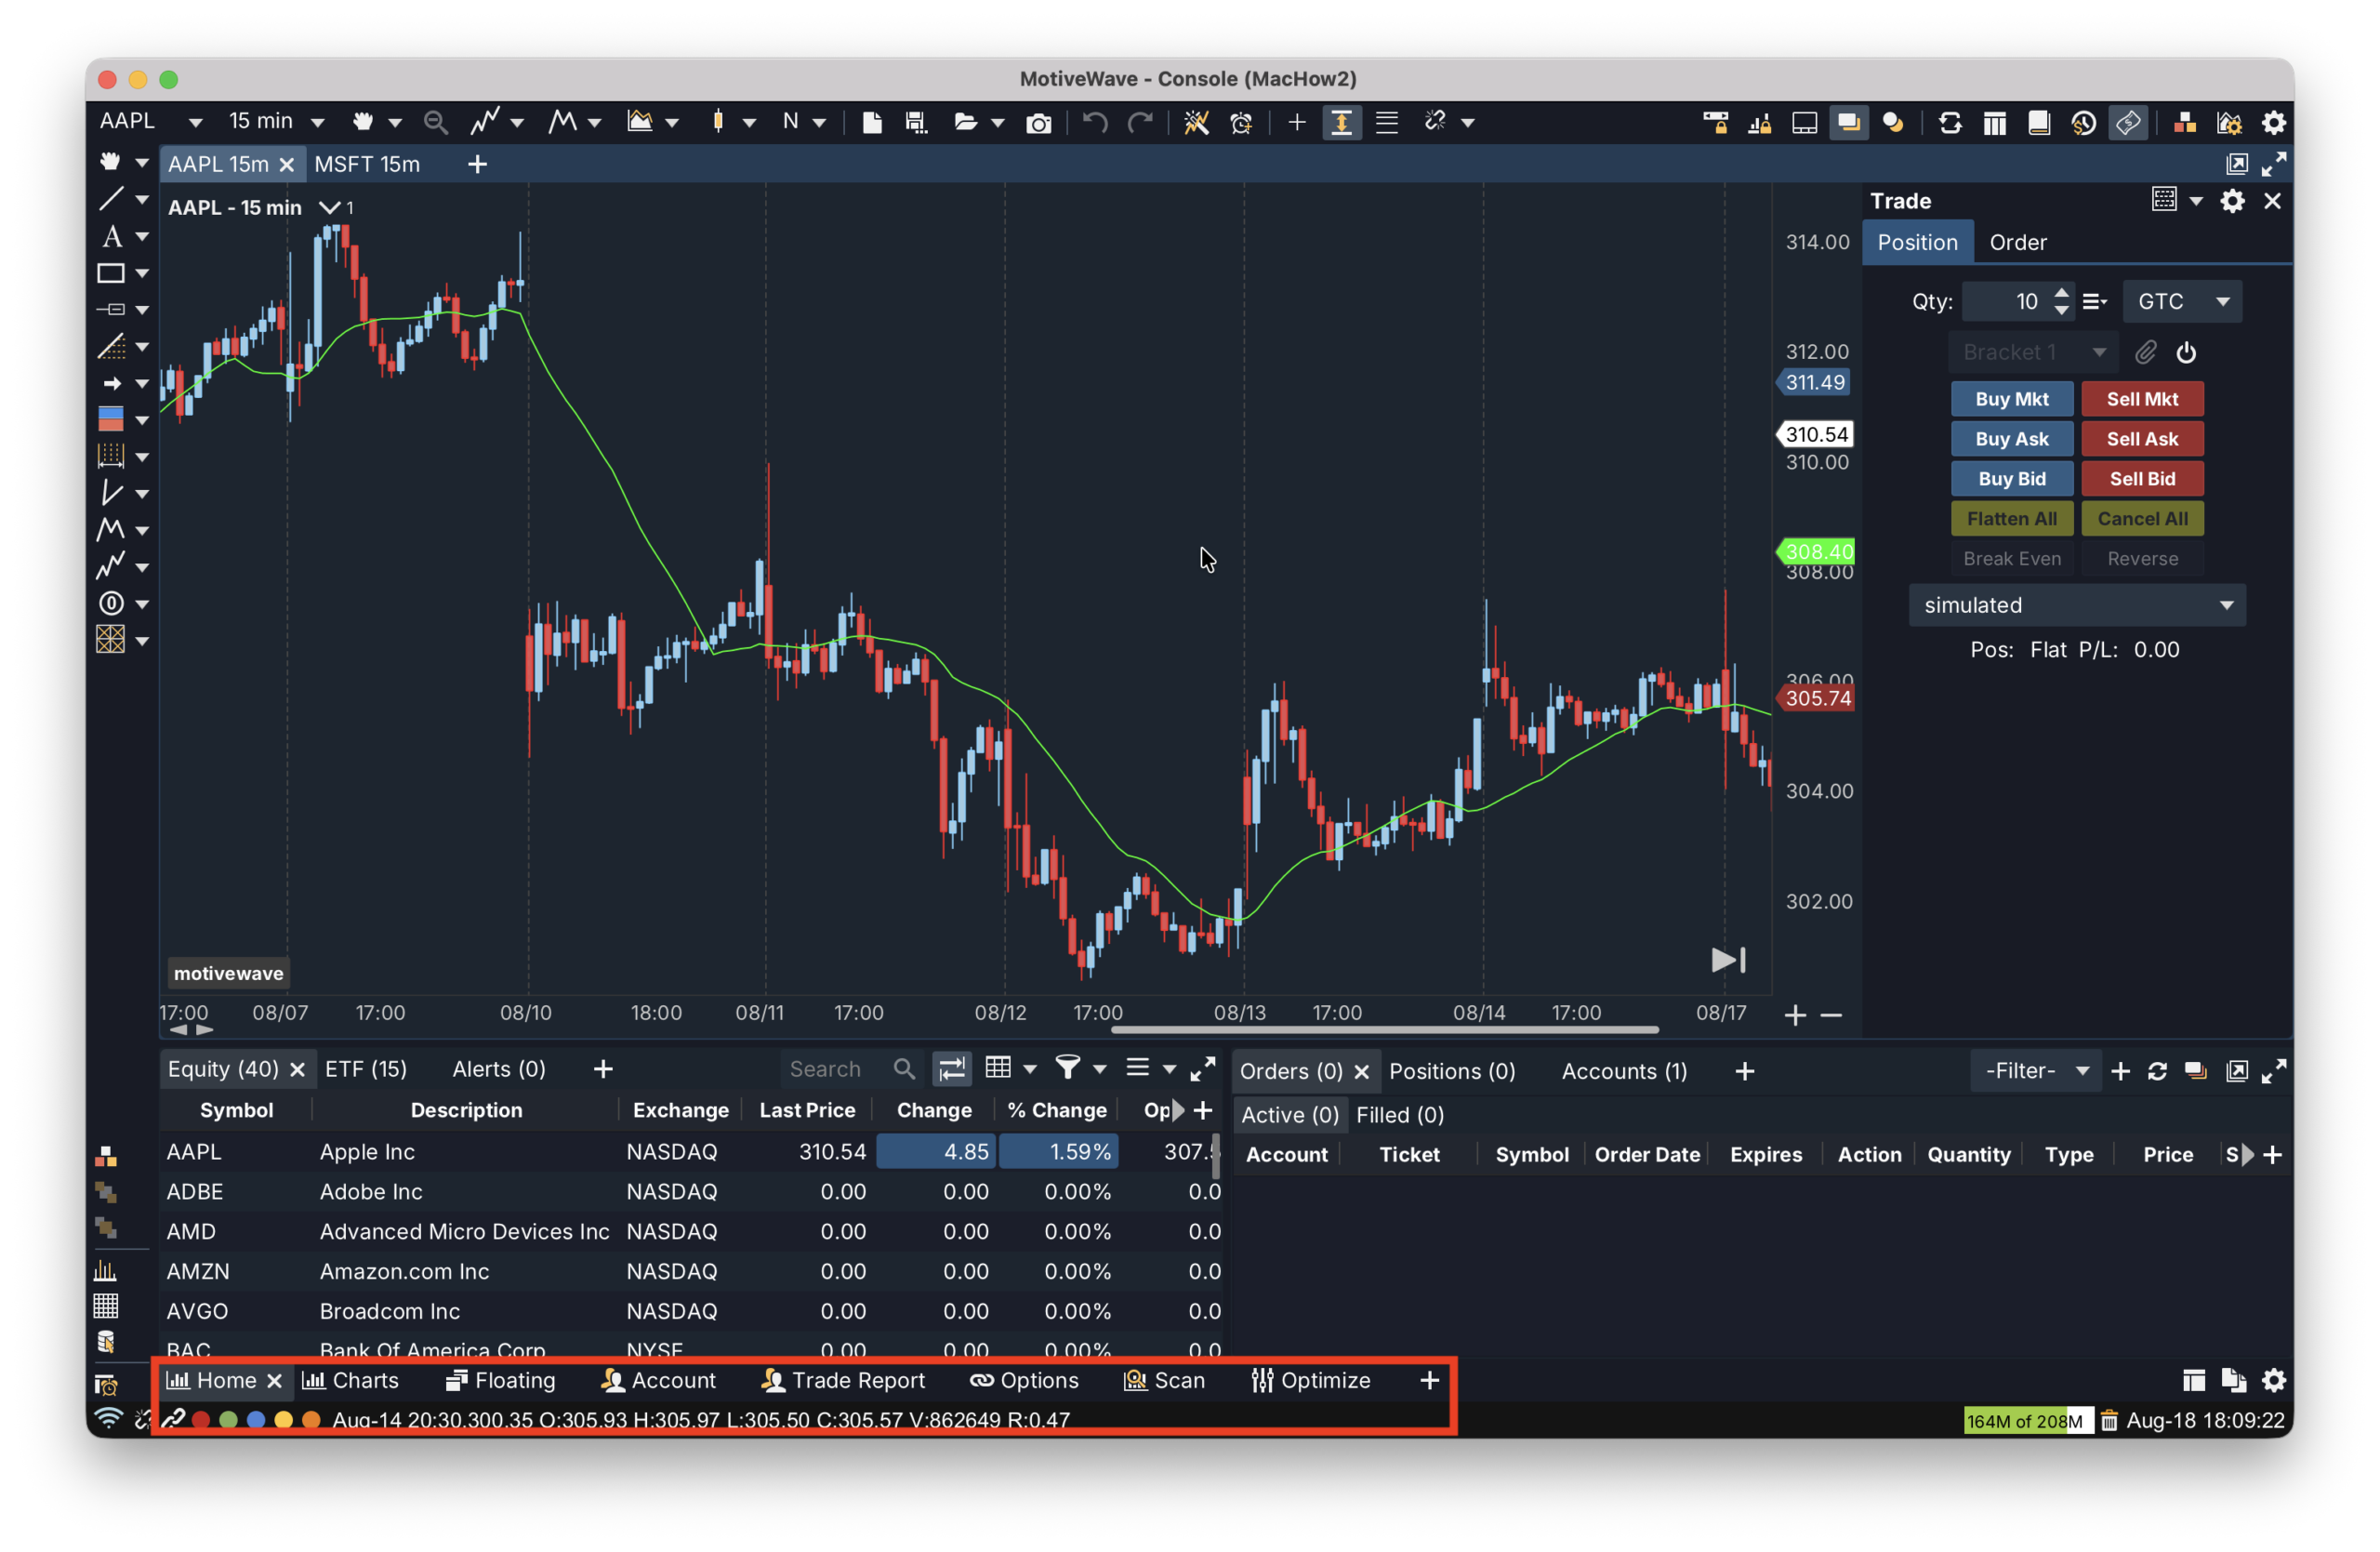The height and width of the screenshot is (1552, 2380).
Task: Open the GTC time-in-force dropdown
Action: pyautogui.click(x=2181, y=301)
